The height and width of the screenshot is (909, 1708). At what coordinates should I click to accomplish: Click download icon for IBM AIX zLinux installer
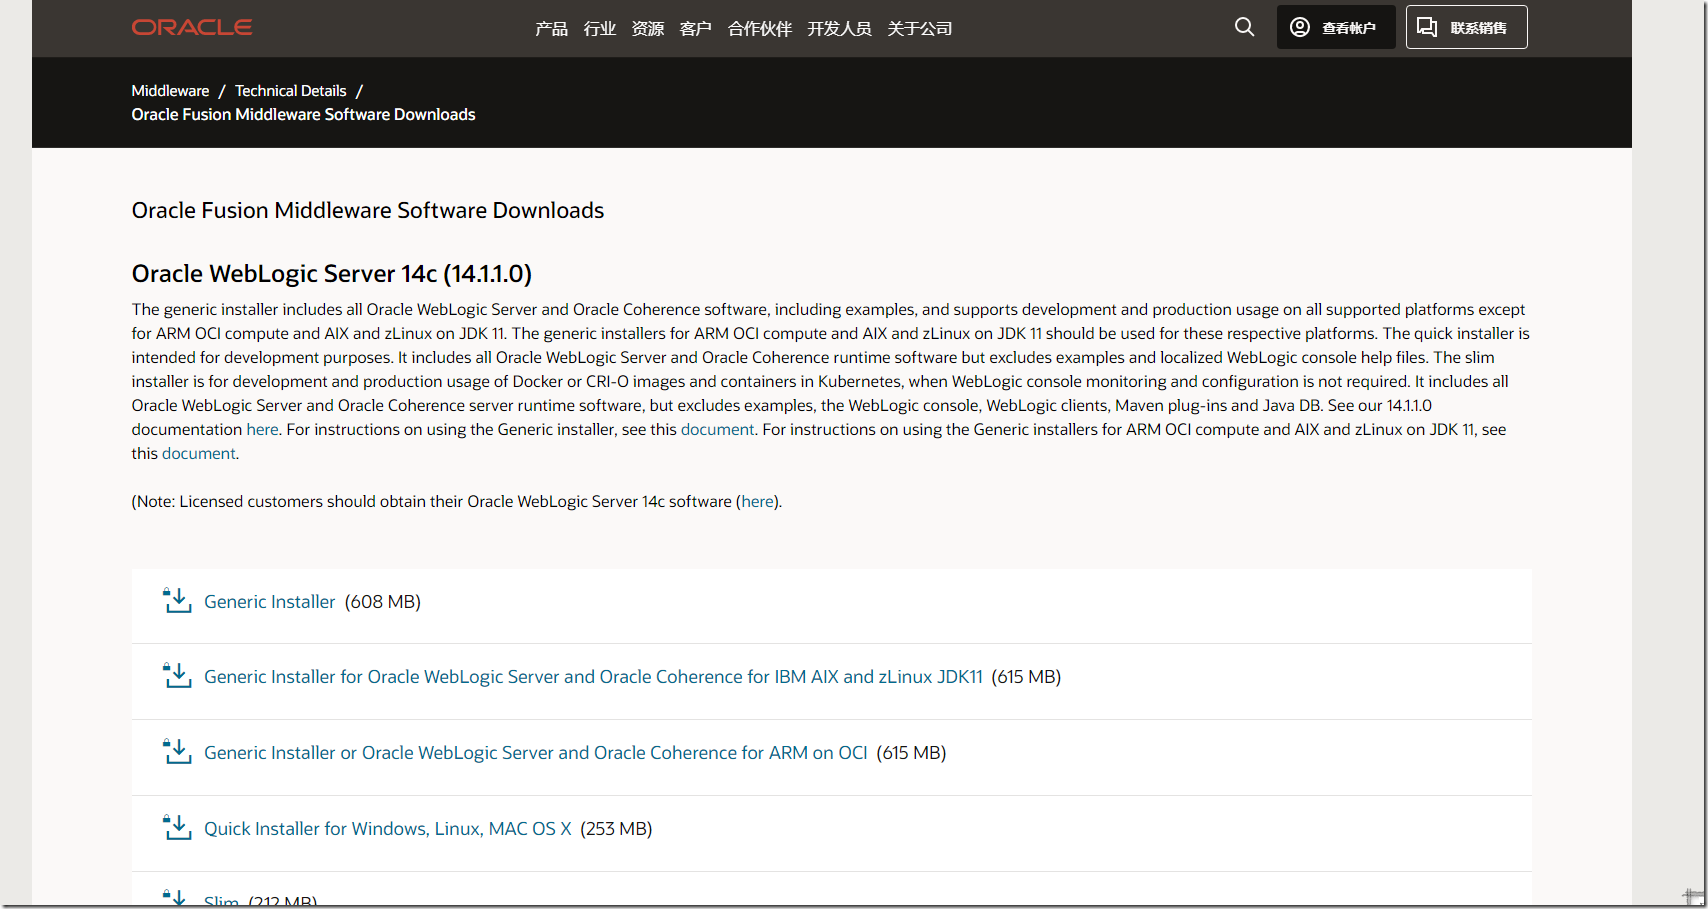pyautogui.click(x=177, y=675)
